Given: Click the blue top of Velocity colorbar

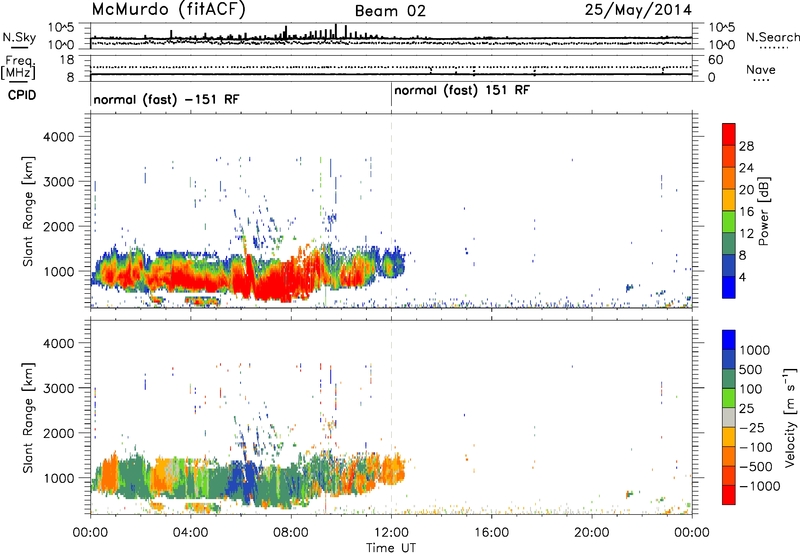Looking at the screenshot, I should click(x=729, y=339).
